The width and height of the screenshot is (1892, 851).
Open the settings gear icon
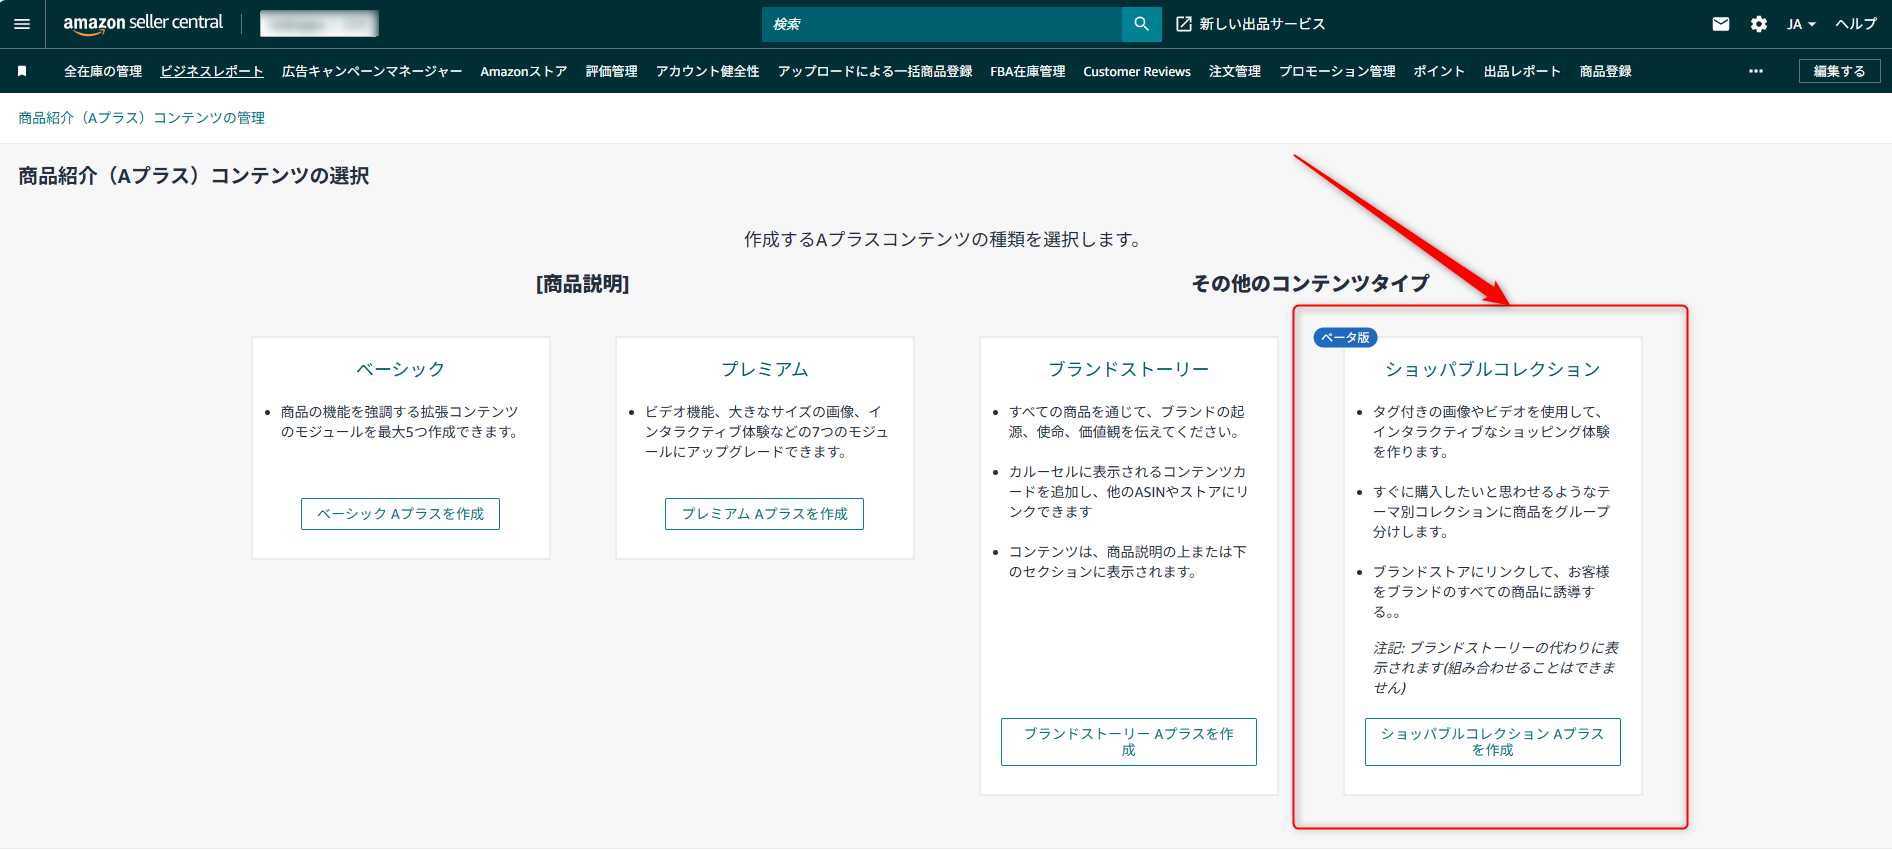[x=1758, y=24]
